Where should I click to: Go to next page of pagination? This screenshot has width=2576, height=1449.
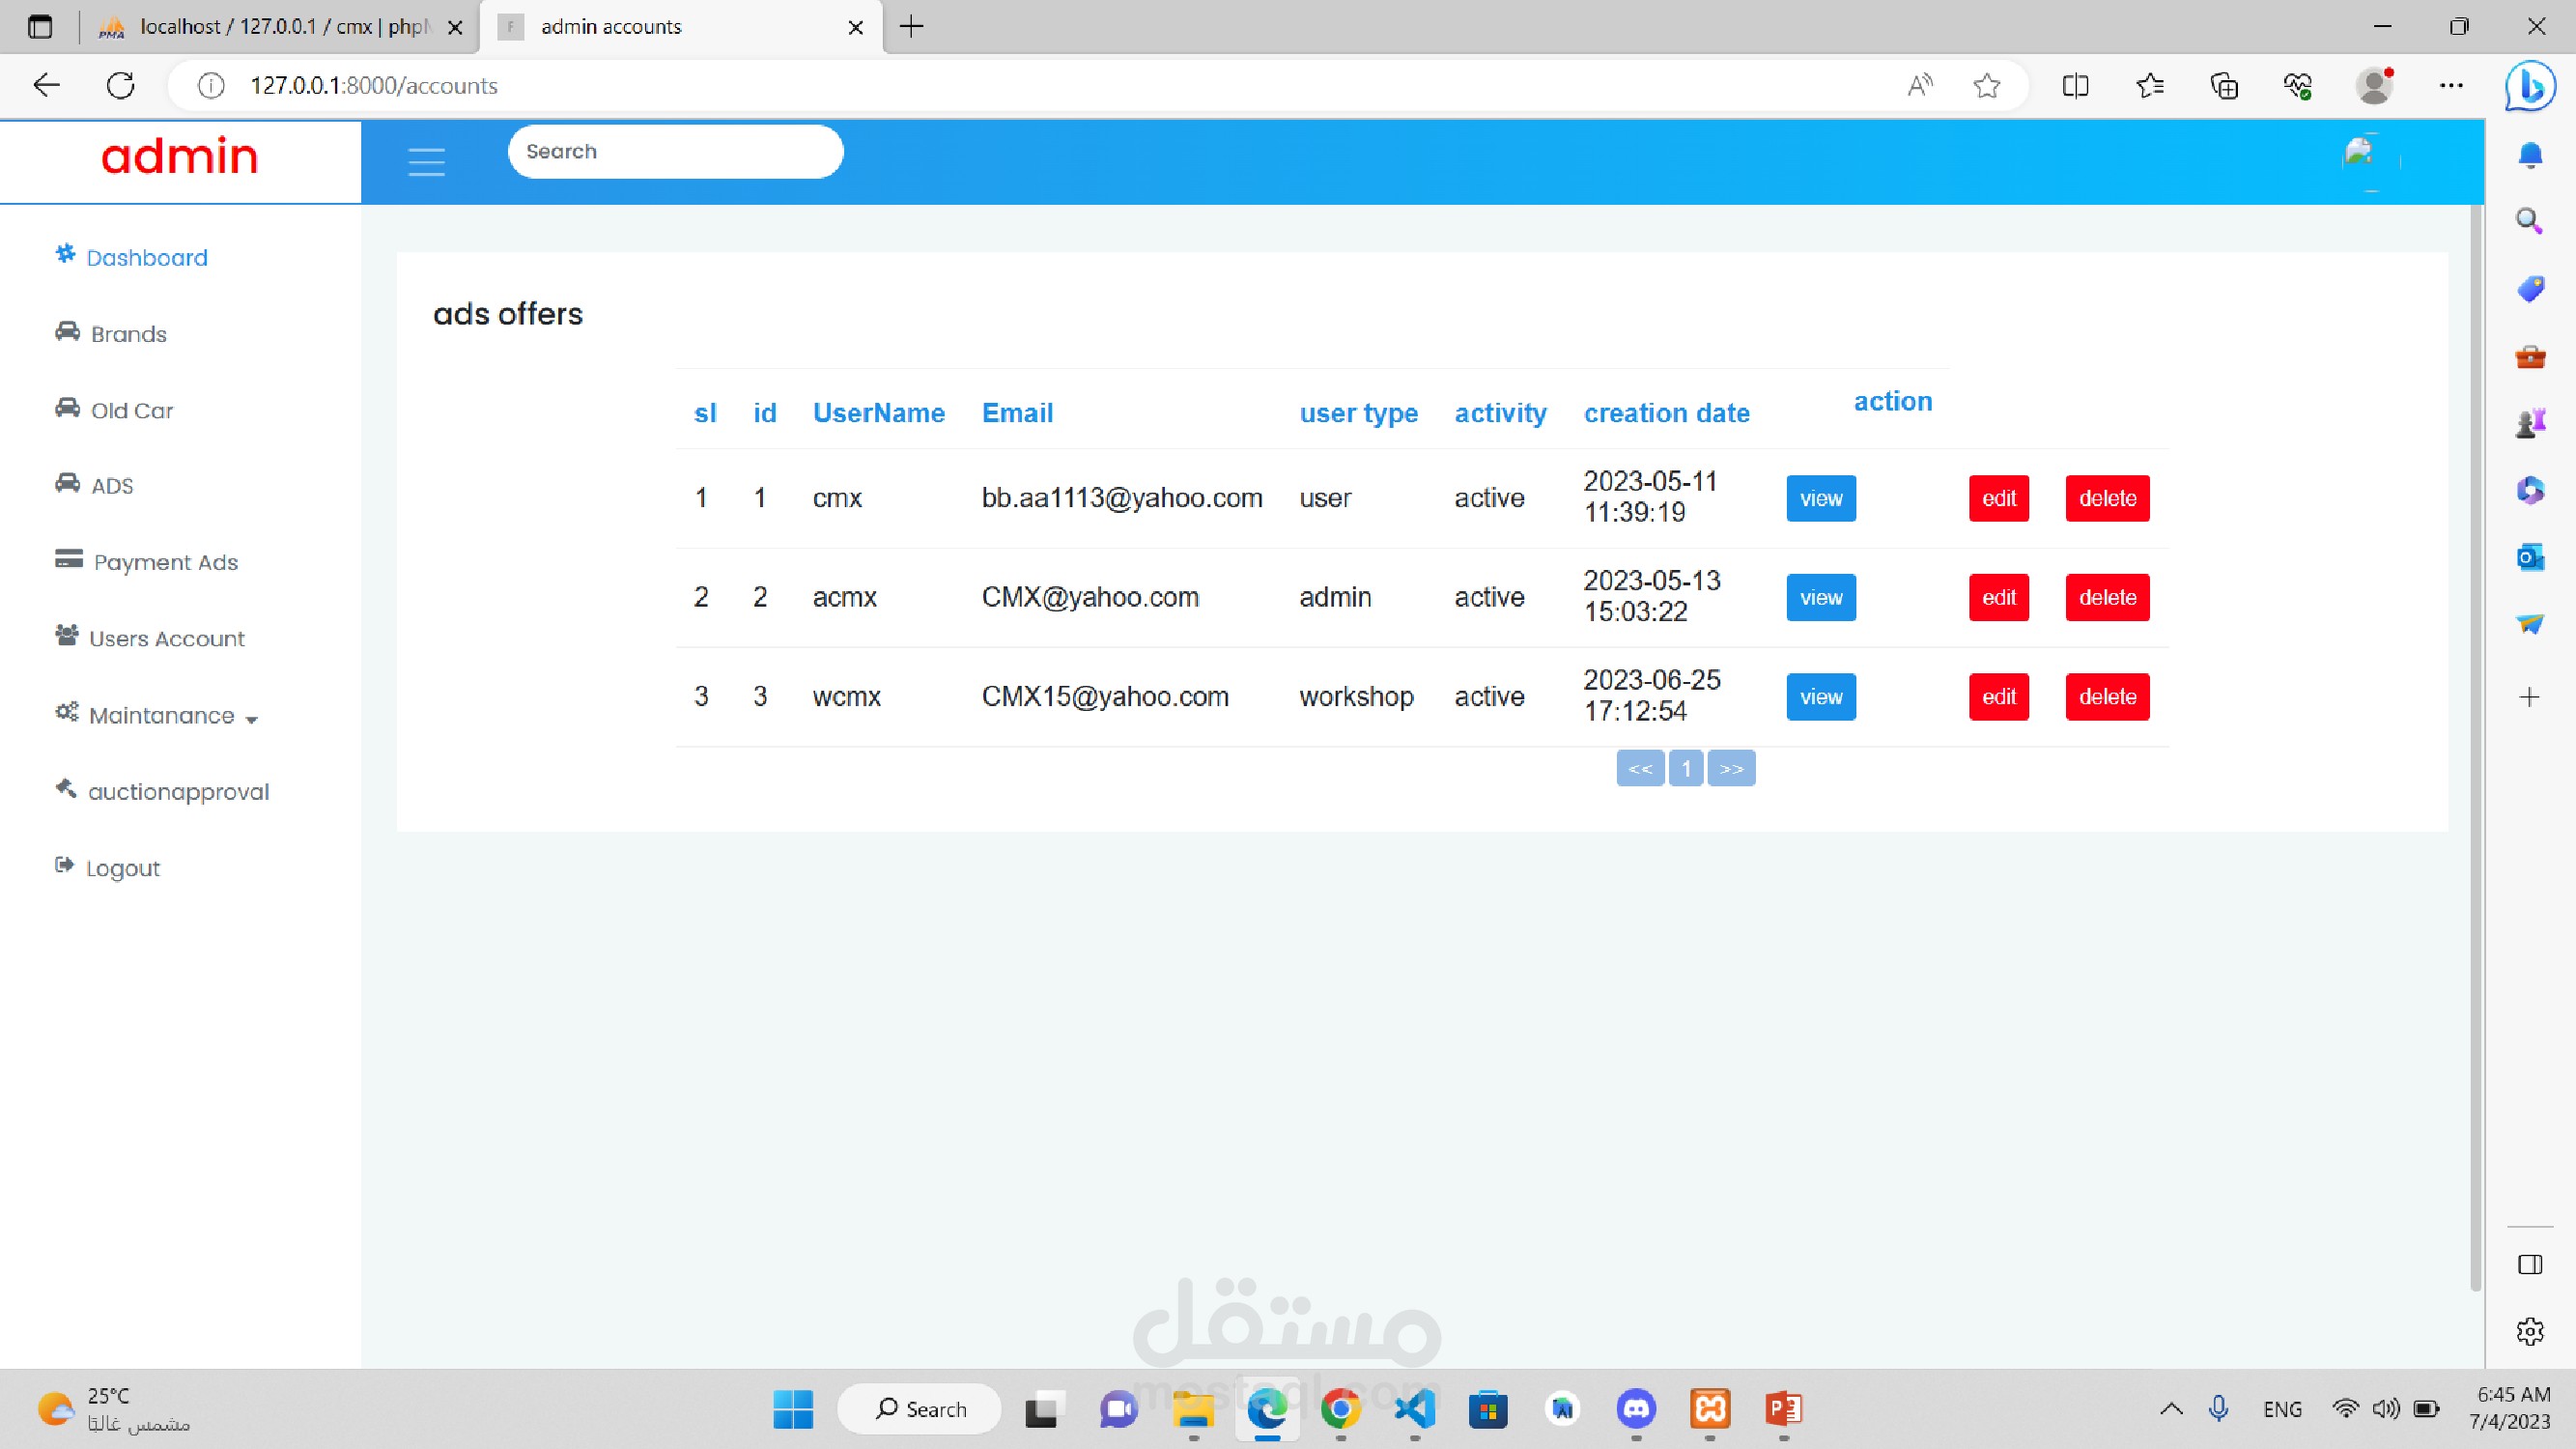[1731, 769]
